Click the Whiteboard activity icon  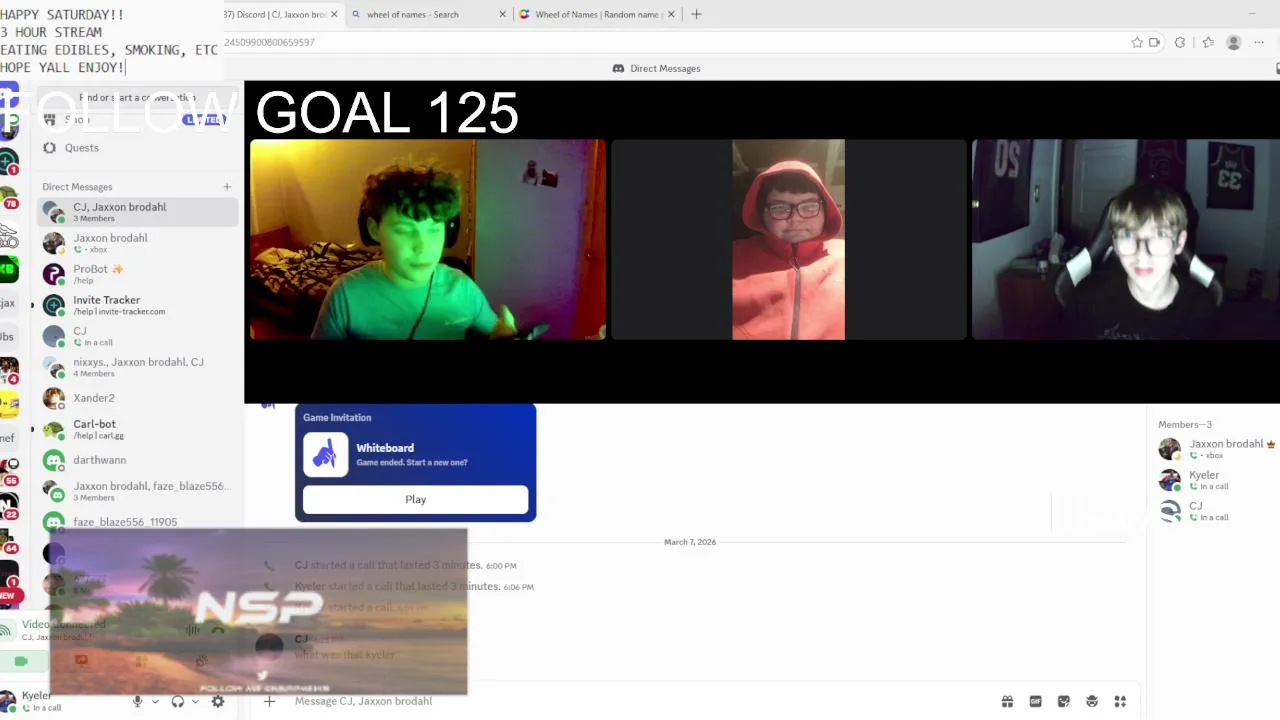[x=325, y=455]
